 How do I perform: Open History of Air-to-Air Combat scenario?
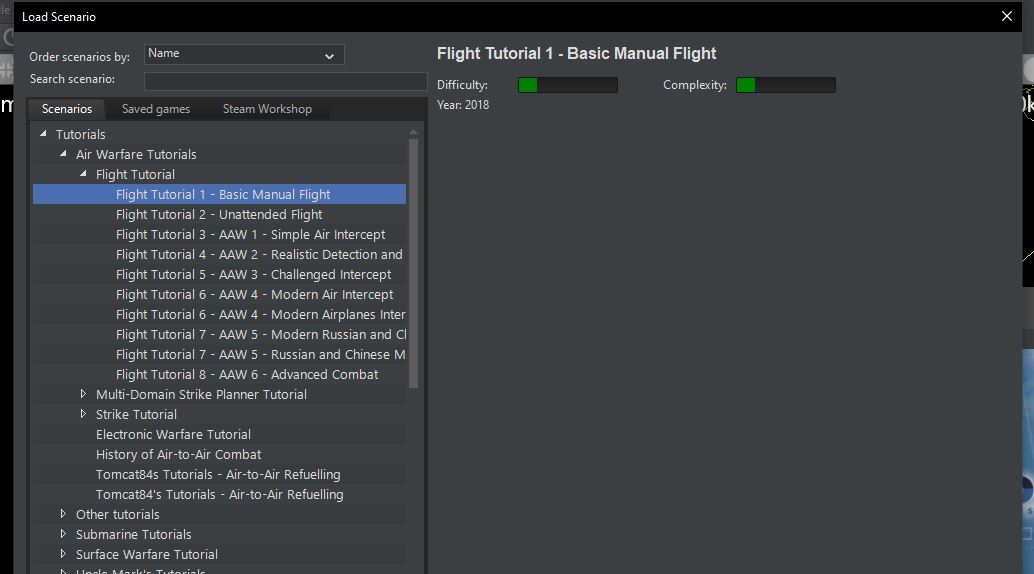click(x=178, y=454)
